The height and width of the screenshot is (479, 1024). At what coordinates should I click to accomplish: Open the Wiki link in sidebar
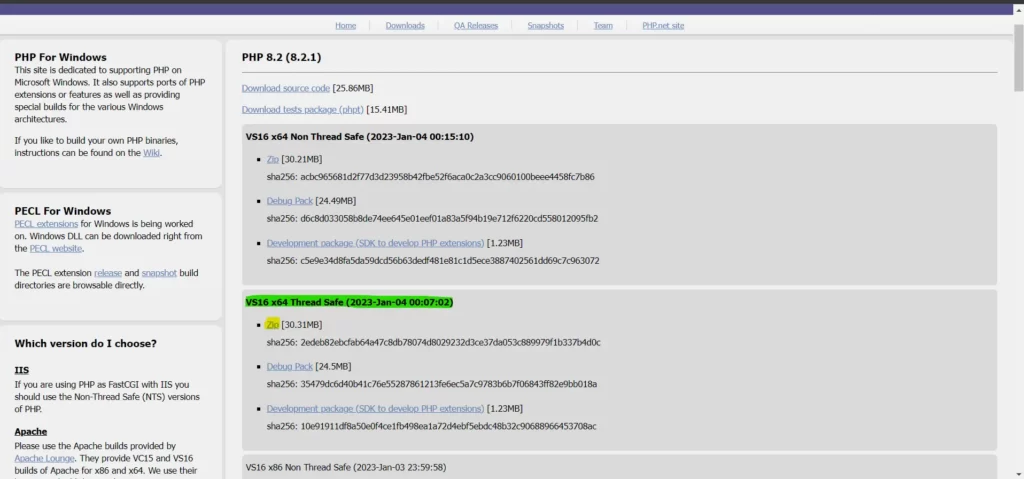point(152,153)
